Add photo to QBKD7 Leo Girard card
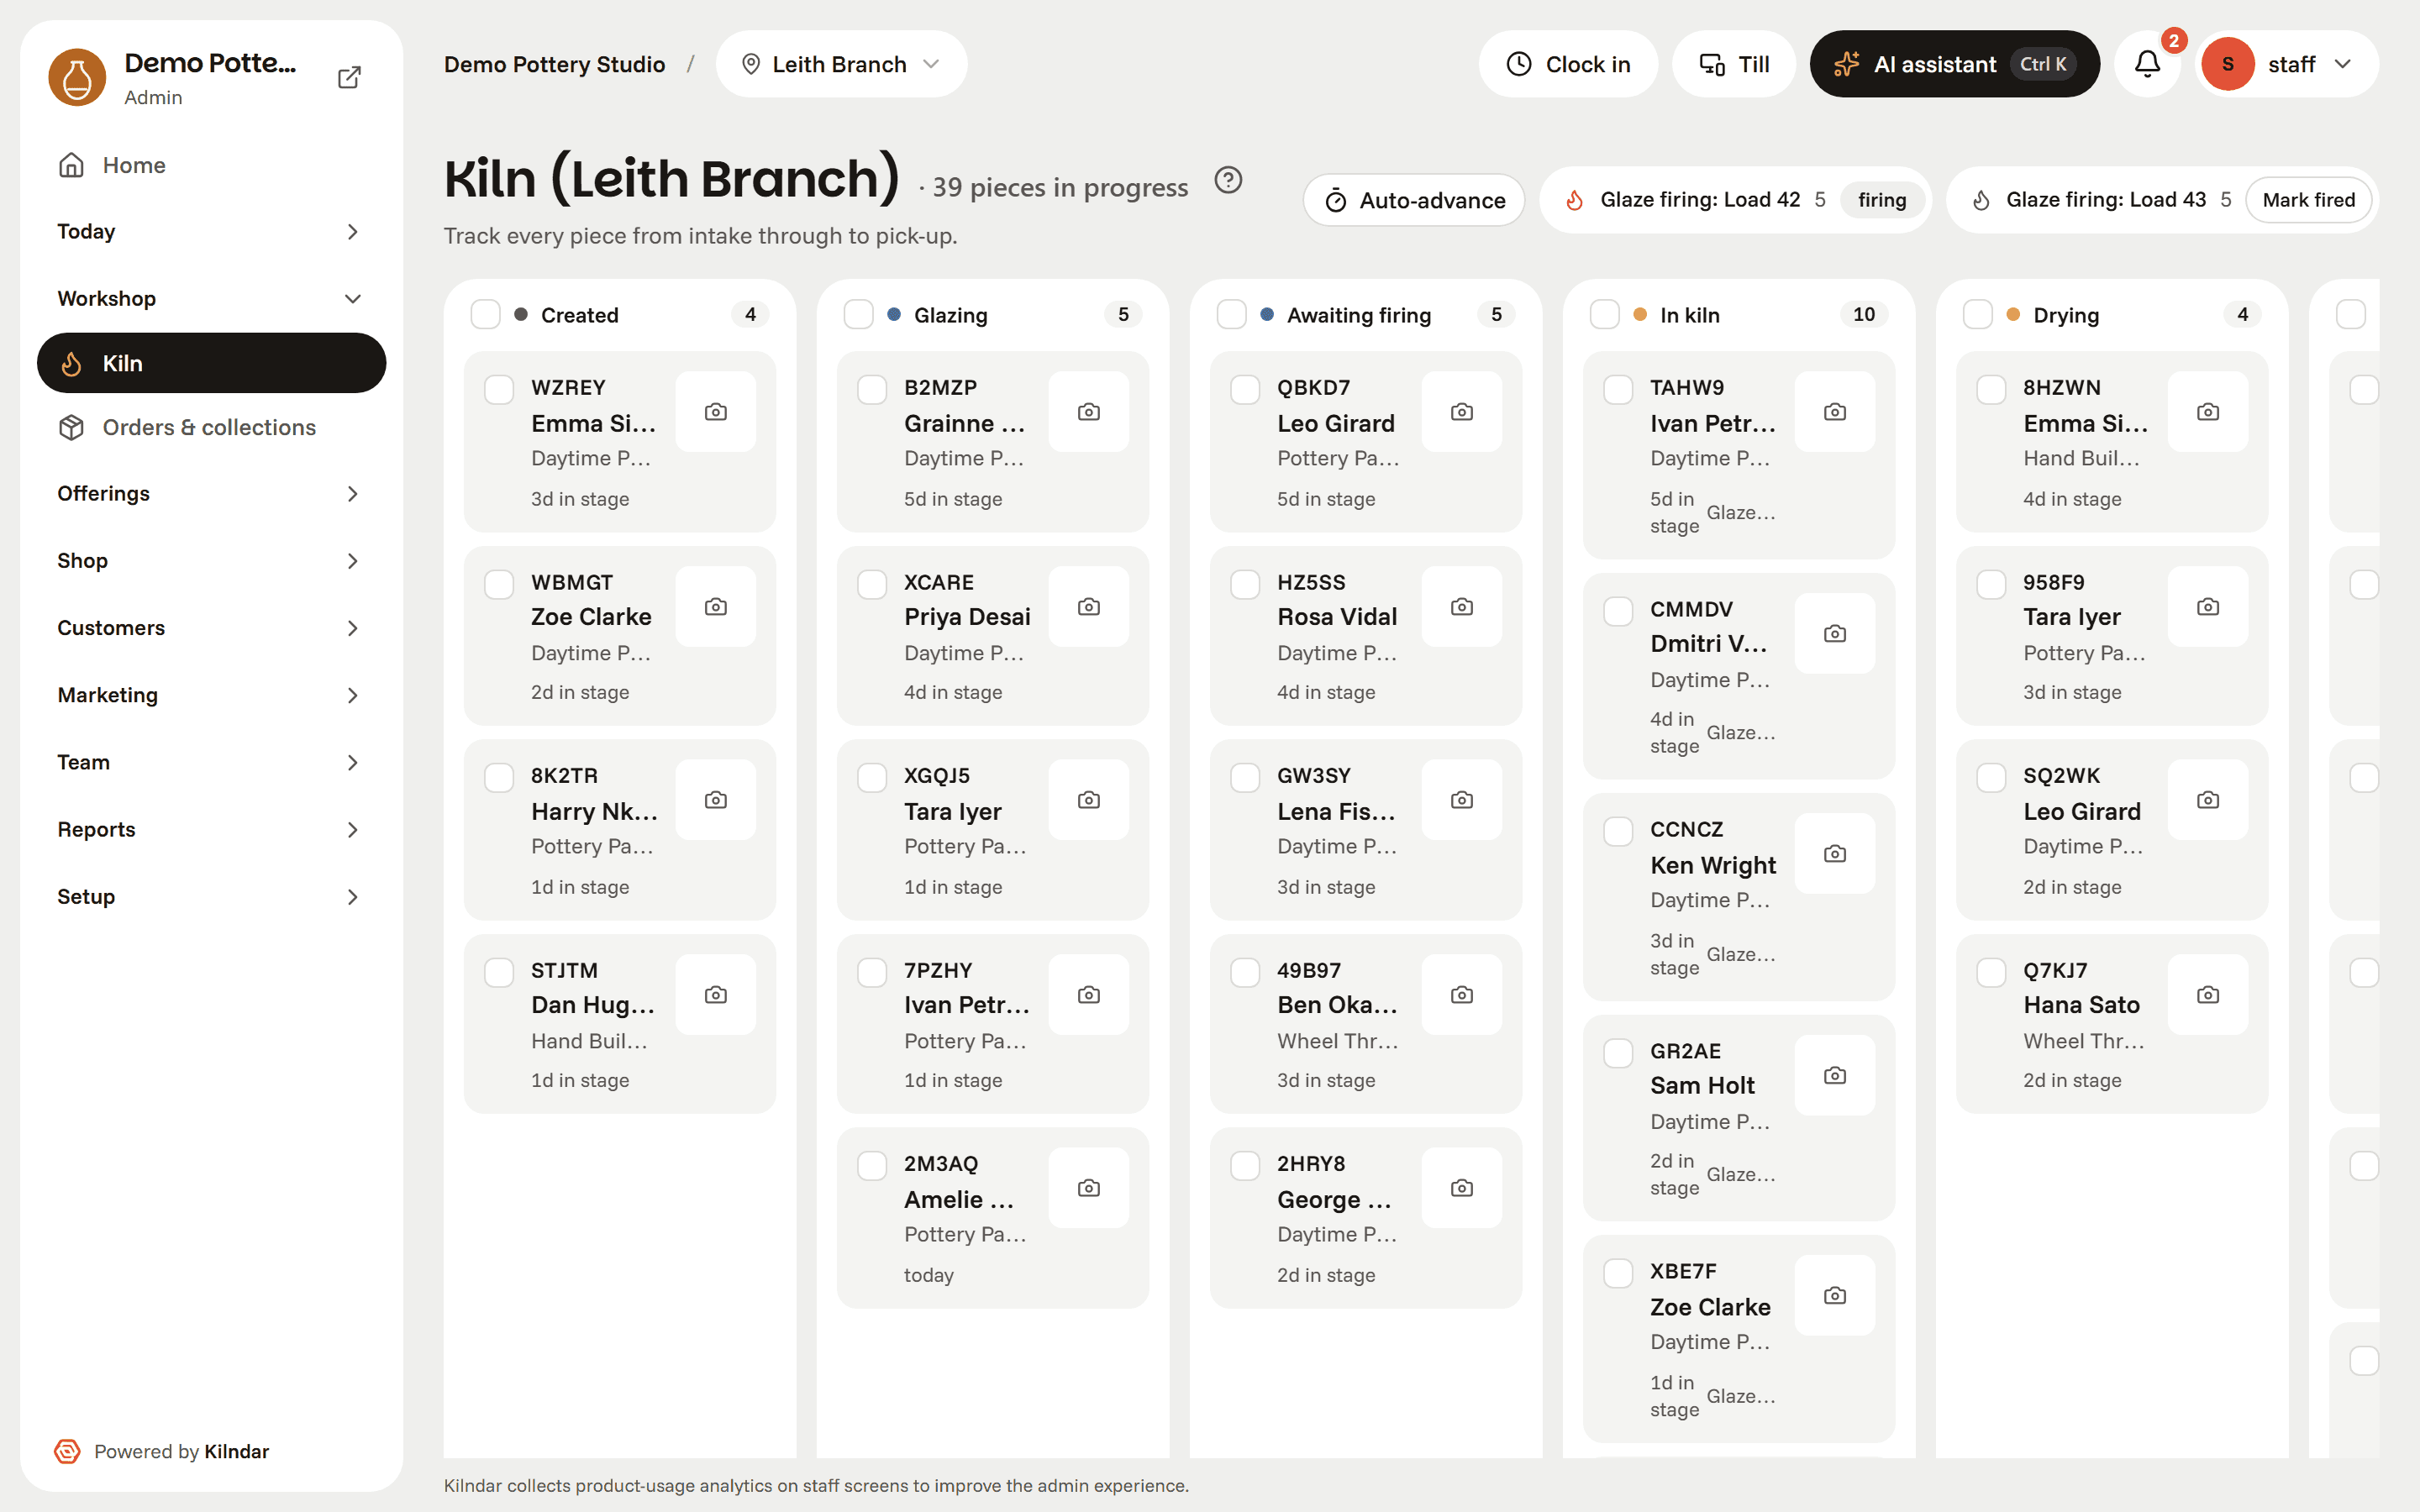Viewport: 2420px width, 1512px height. click(x=1462, y=412)
